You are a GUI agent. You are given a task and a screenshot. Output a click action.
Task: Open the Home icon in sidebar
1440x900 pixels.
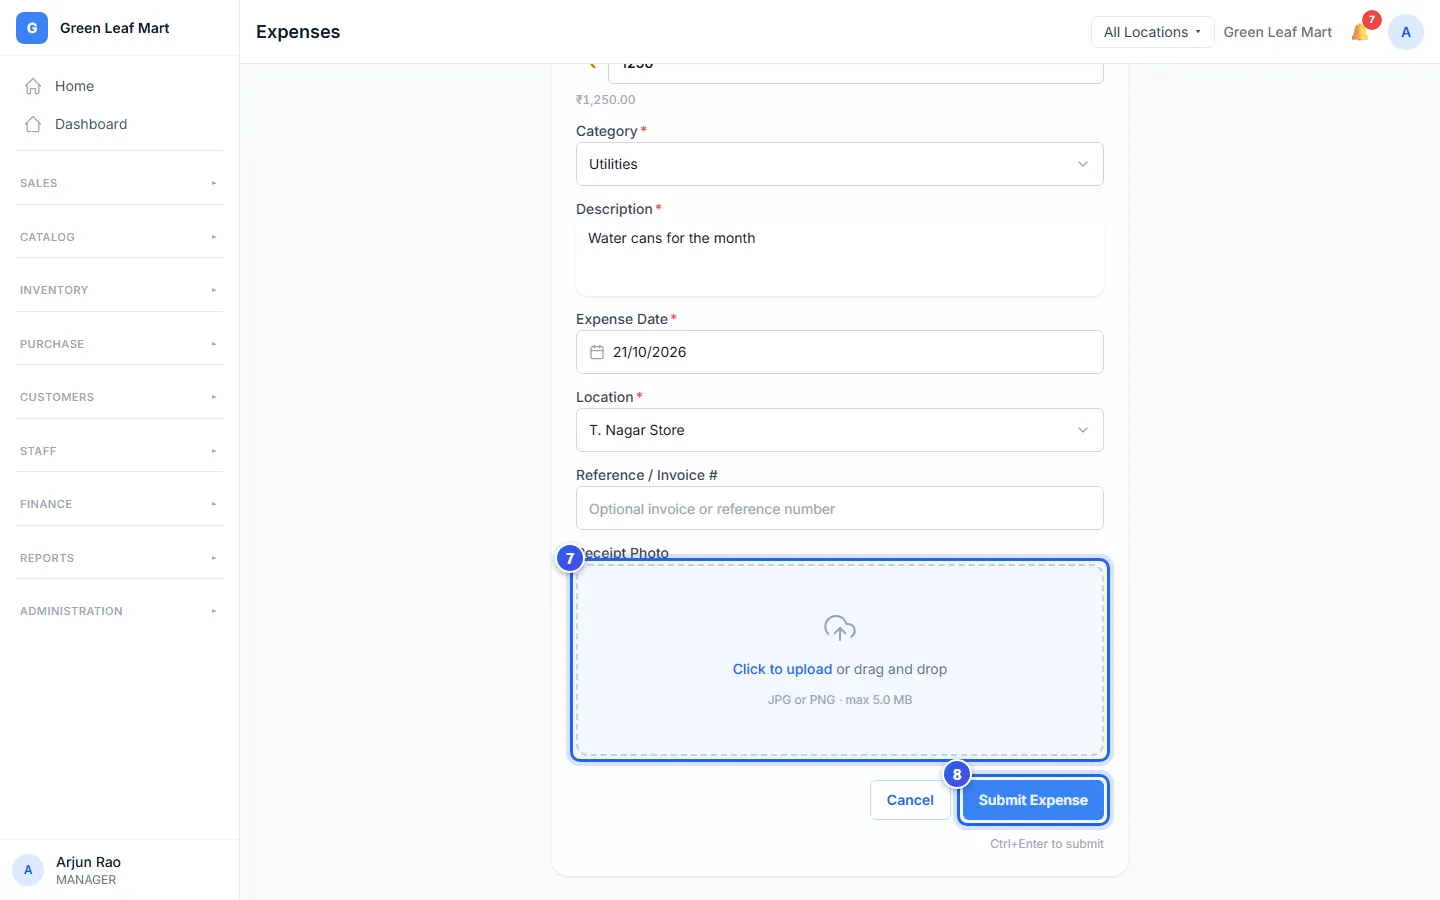pyautogui.click(x=33, y=86)
